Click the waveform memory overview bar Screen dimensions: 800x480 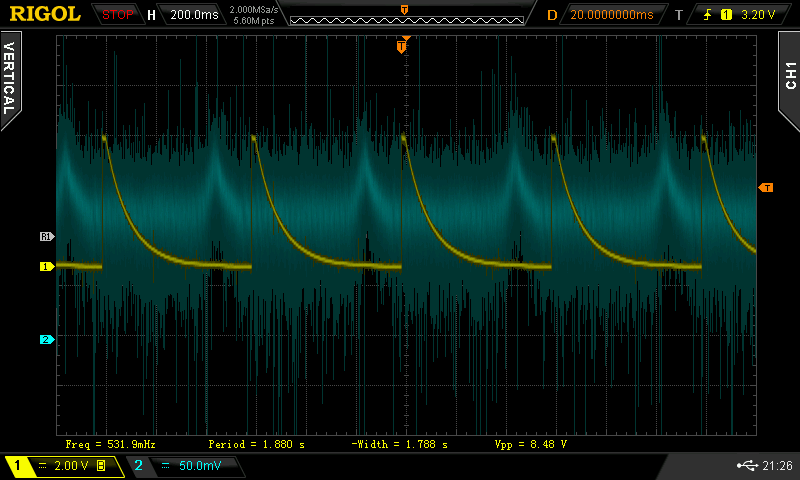pyautogui.click(x=407, y=20)
